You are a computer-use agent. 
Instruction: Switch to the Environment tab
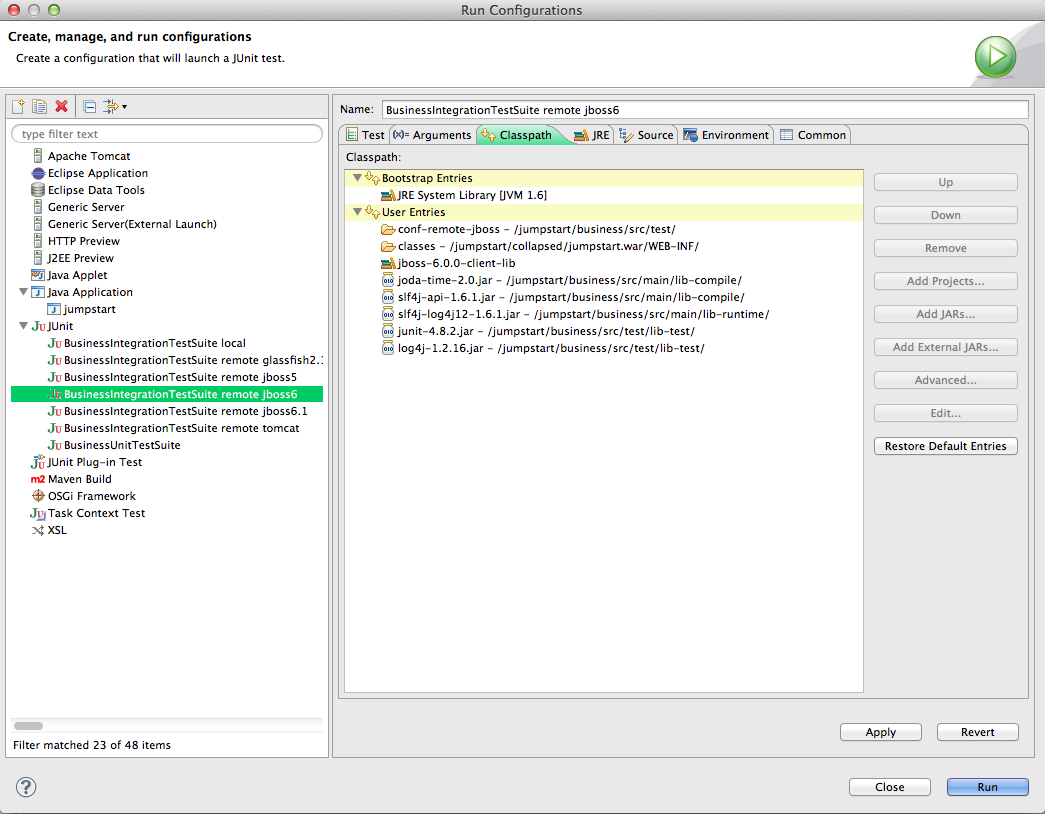(725, 135)
